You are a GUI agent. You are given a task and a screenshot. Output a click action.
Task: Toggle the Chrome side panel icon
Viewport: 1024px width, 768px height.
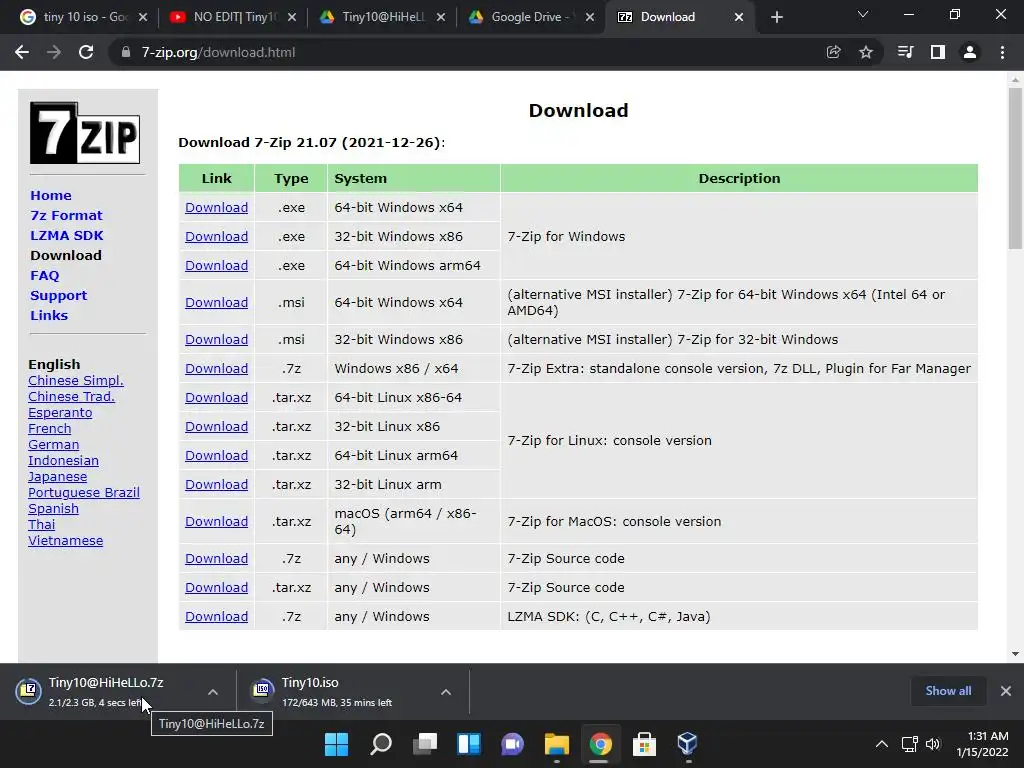938,52
